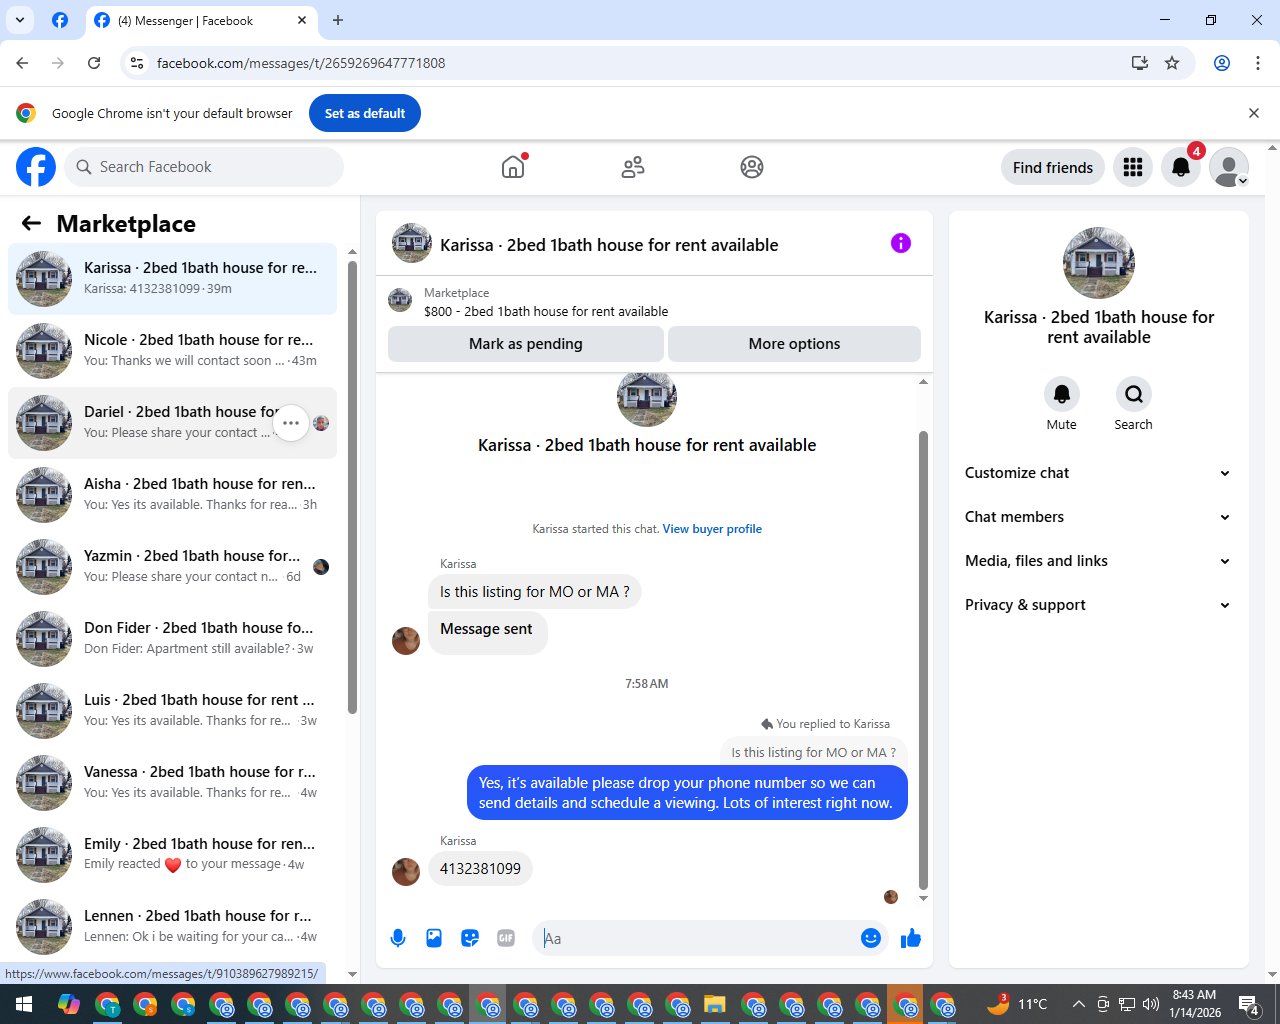1280x1024 pixels.
Task: Open the notifications bell with 4 badge
Action: (x=1181, y=167)
